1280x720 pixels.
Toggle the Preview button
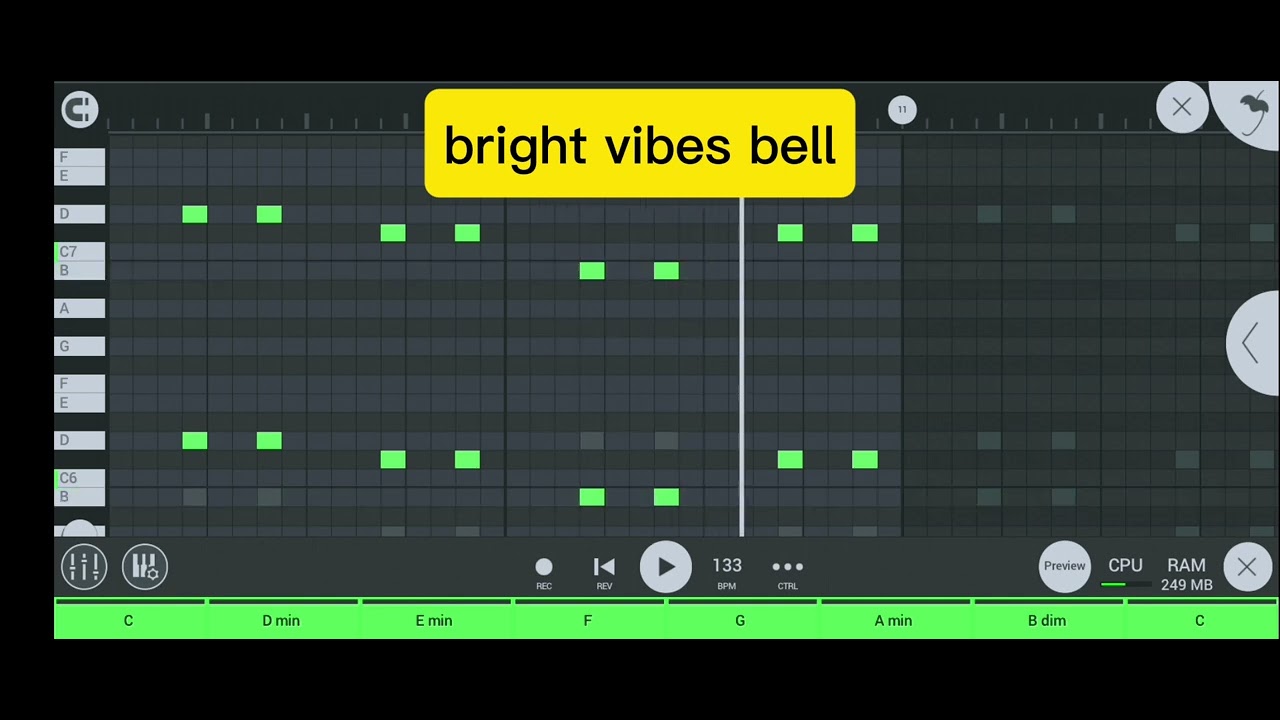(x=1064, y=566)
